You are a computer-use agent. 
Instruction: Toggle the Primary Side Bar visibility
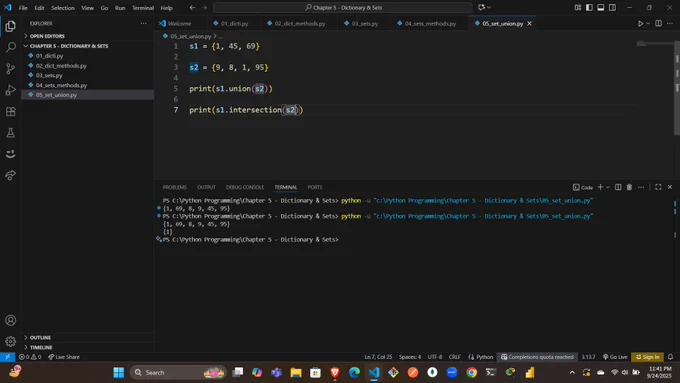coord(589,7)
